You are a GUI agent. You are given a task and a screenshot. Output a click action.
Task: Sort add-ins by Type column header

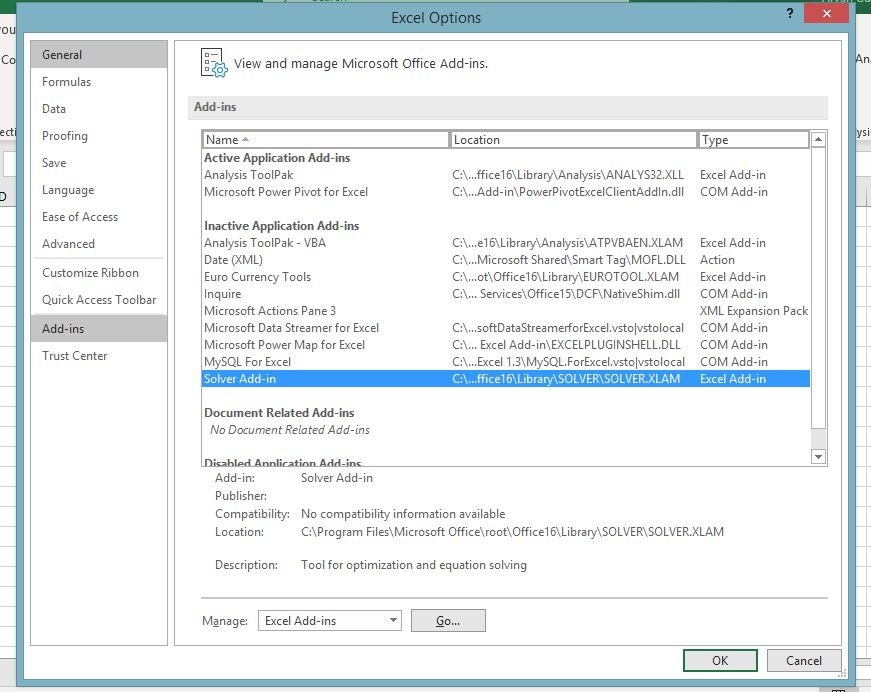[753, 140]
